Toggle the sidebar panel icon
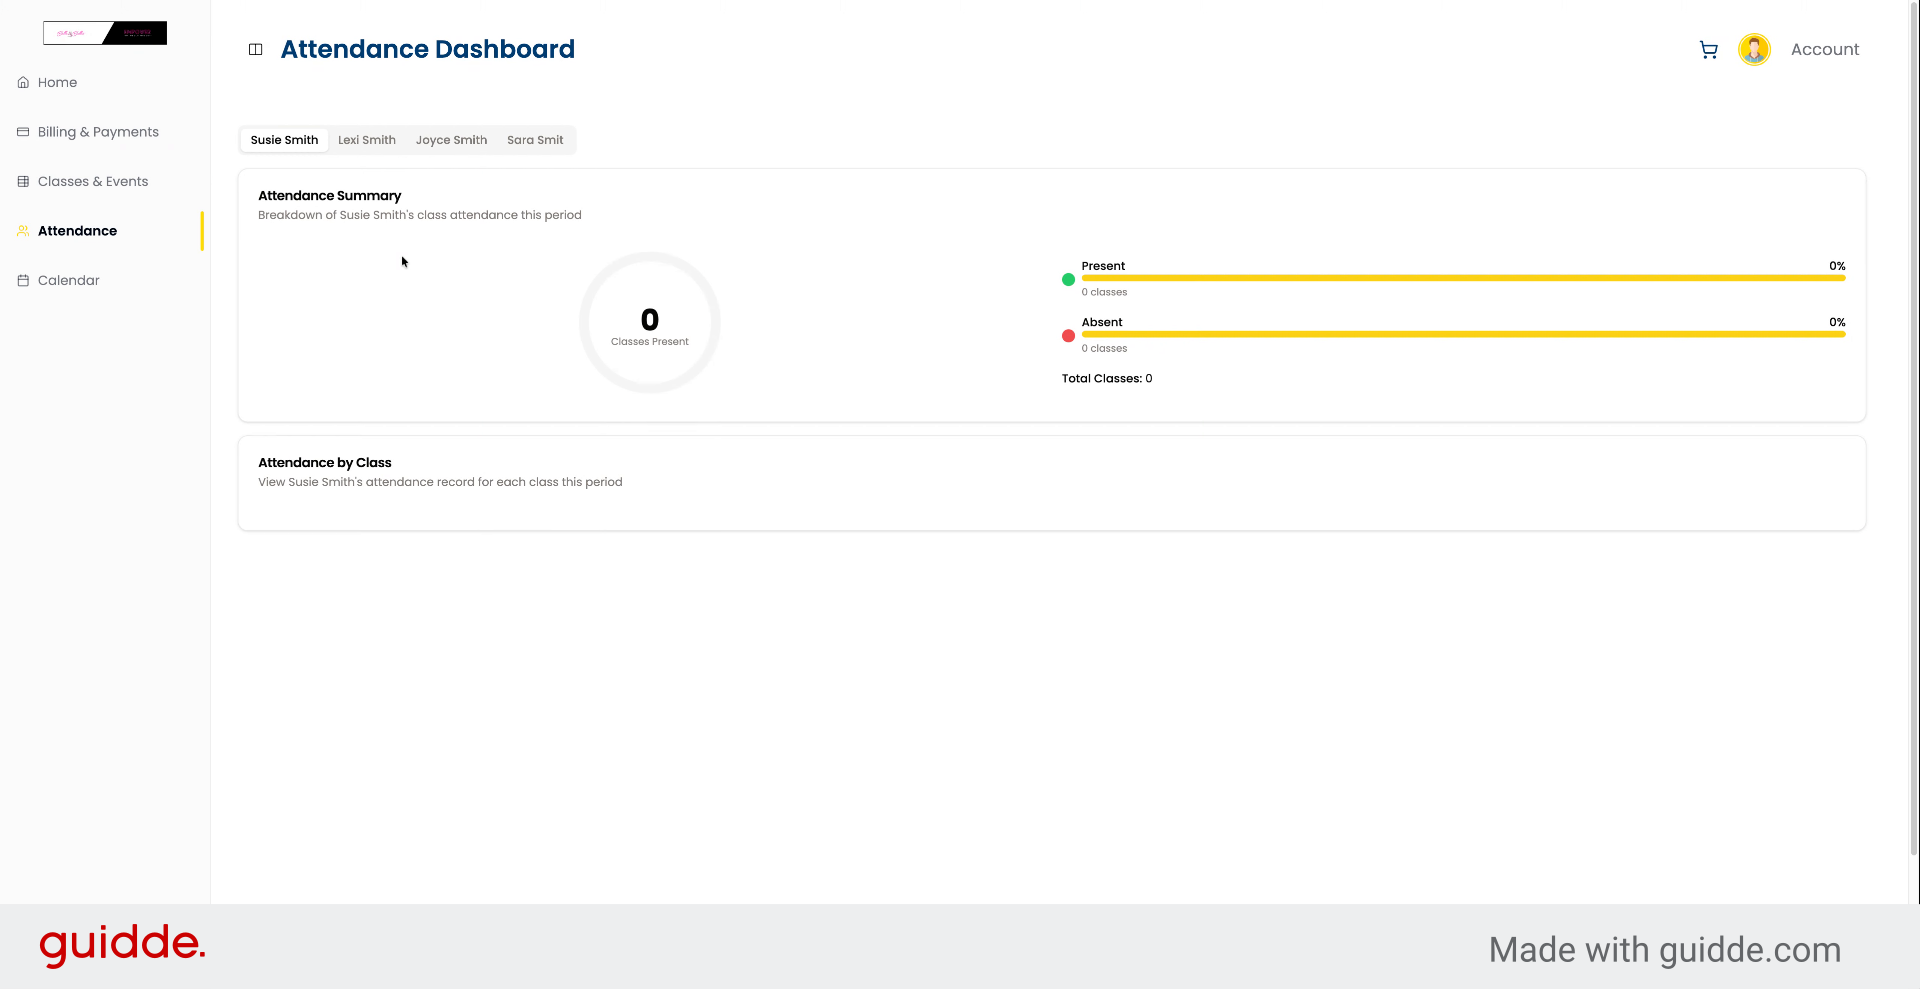This screenshot has height=989, width=1920. [x=255, y=49]
